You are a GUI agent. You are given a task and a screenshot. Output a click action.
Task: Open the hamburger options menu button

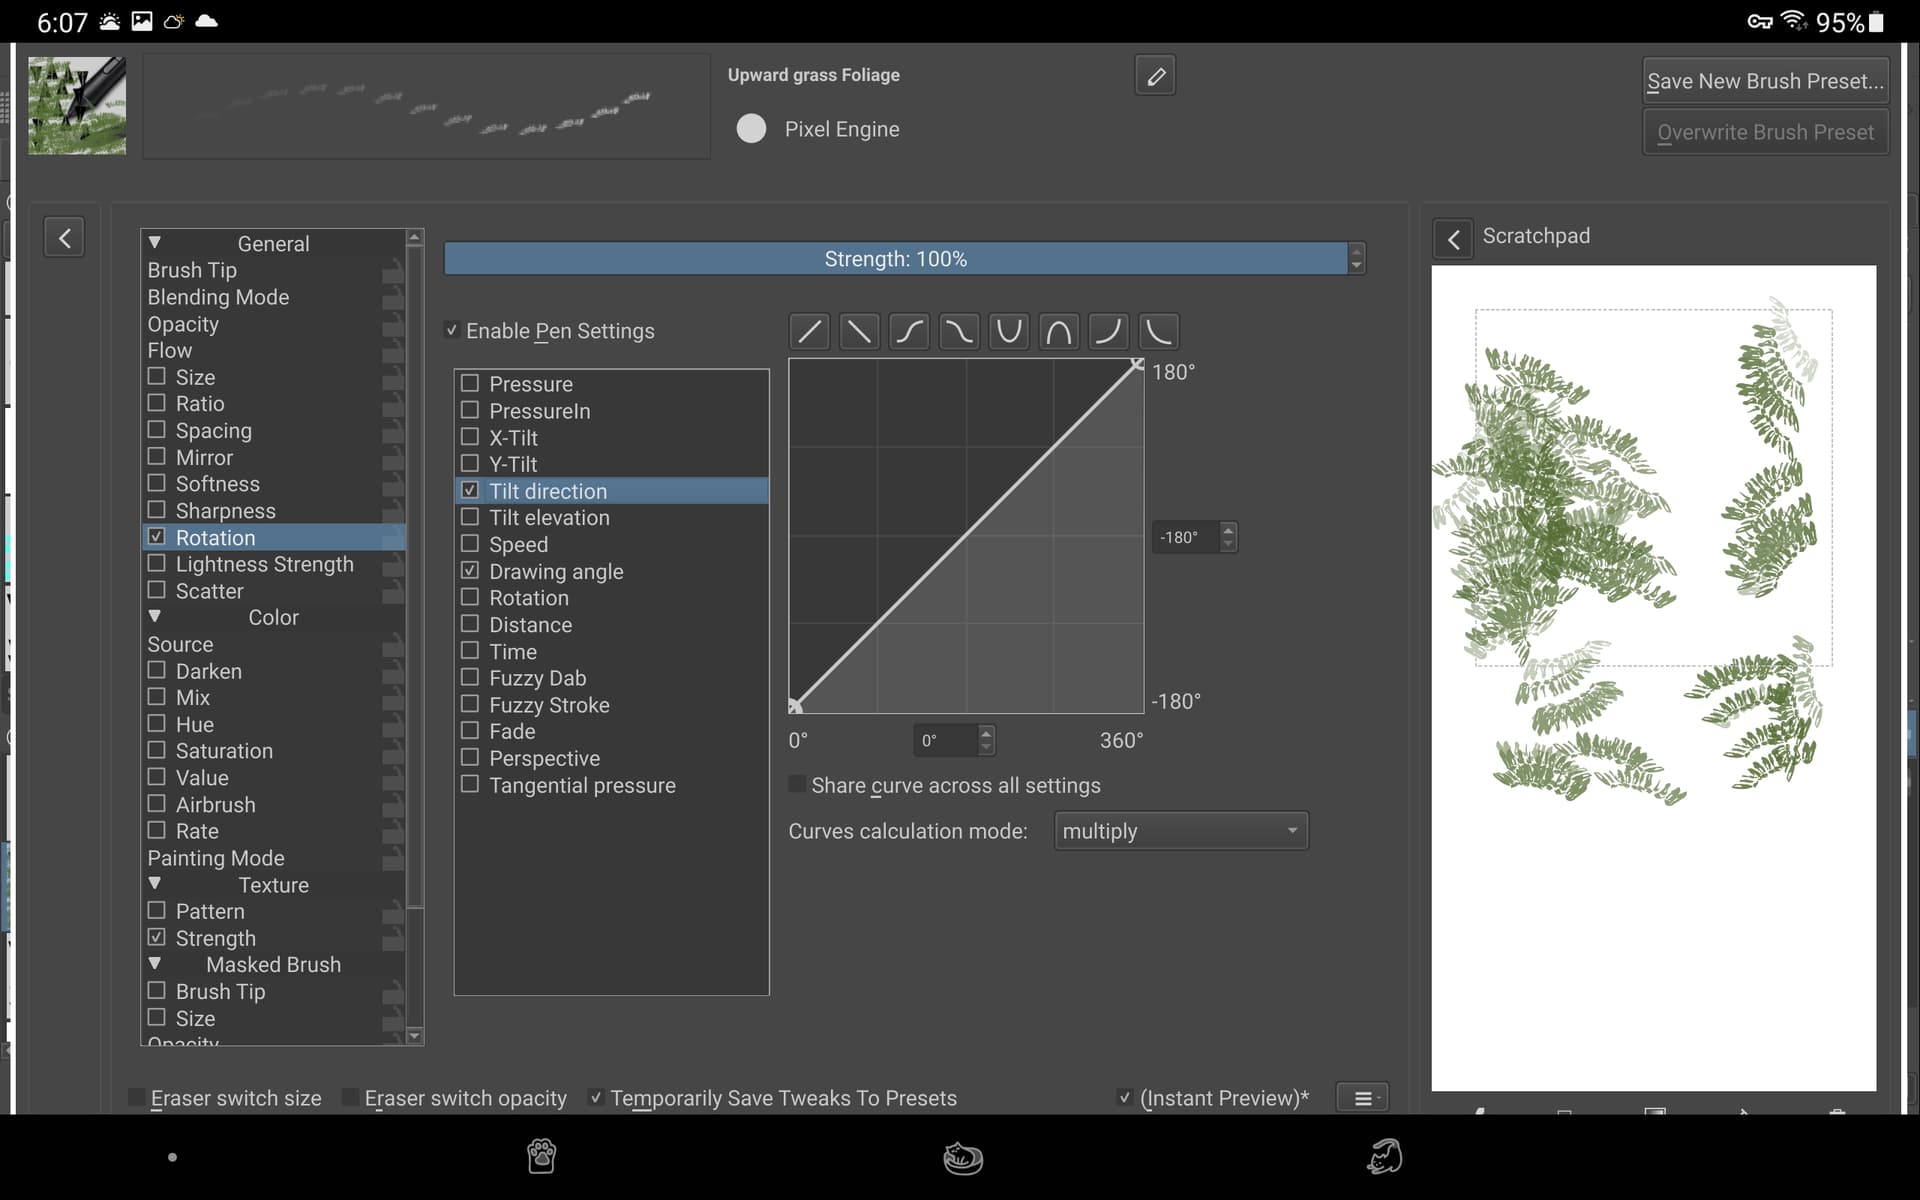pyautogui.click(x=1363, y=1098)
